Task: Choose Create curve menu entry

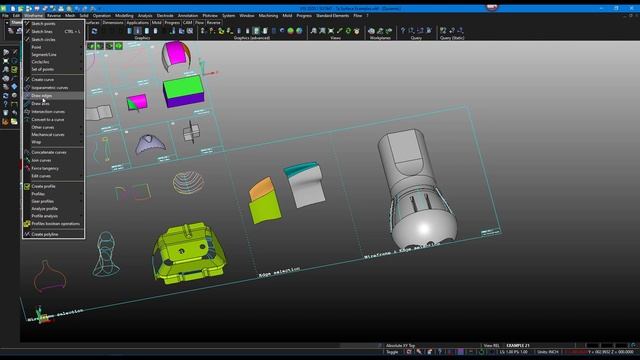Action: coord(53,80)
